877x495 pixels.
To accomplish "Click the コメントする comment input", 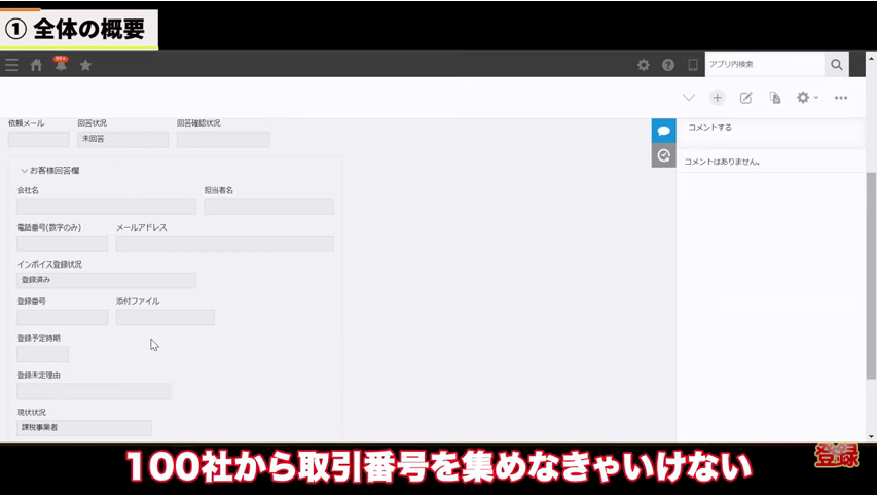I will [770, 128].
